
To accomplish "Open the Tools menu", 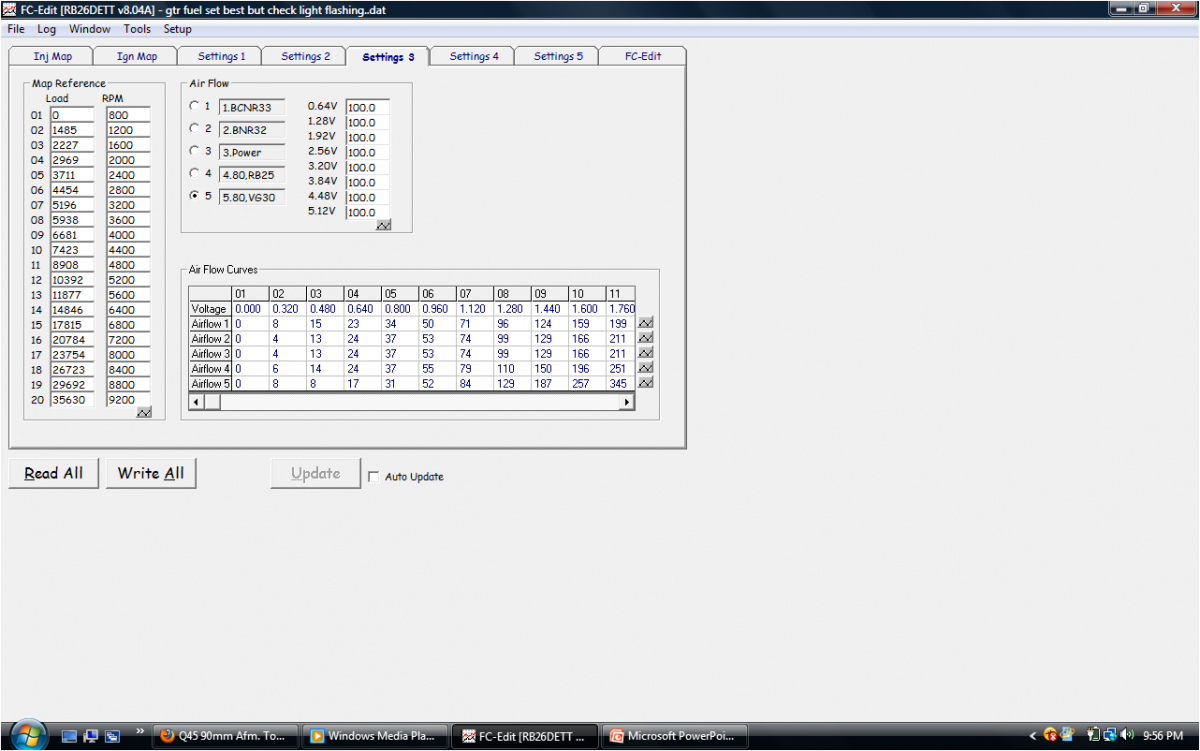I will 137,29.
